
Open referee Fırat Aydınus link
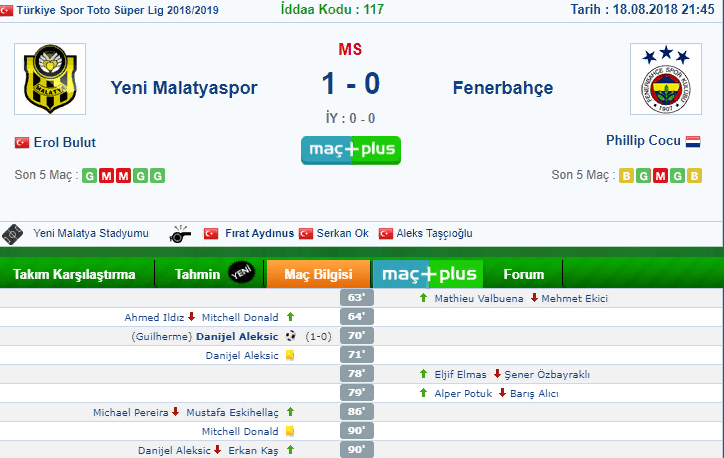(259, 234)
